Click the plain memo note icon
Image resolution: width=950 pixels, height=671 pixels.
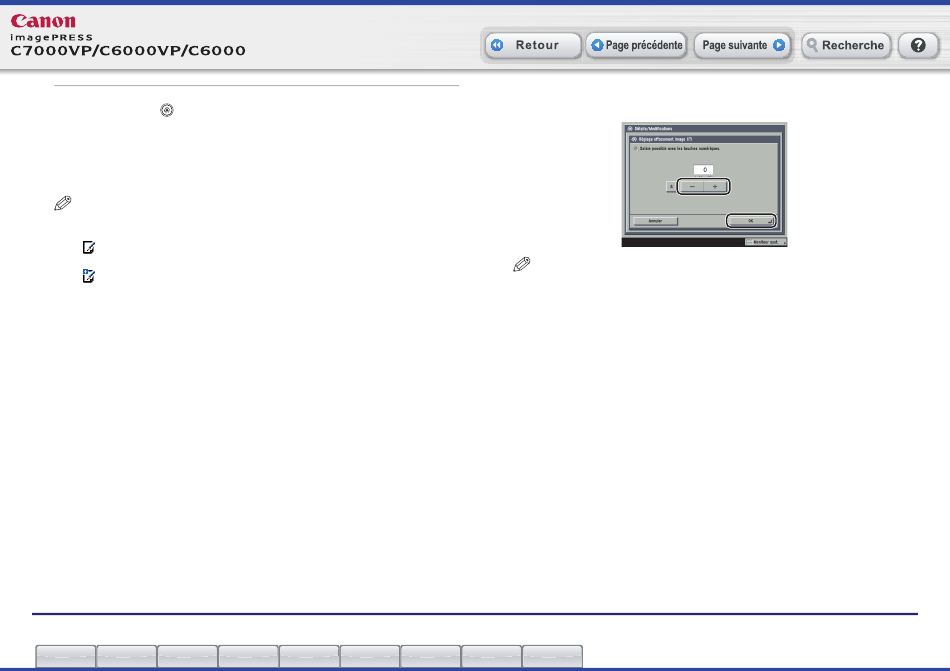88,247
